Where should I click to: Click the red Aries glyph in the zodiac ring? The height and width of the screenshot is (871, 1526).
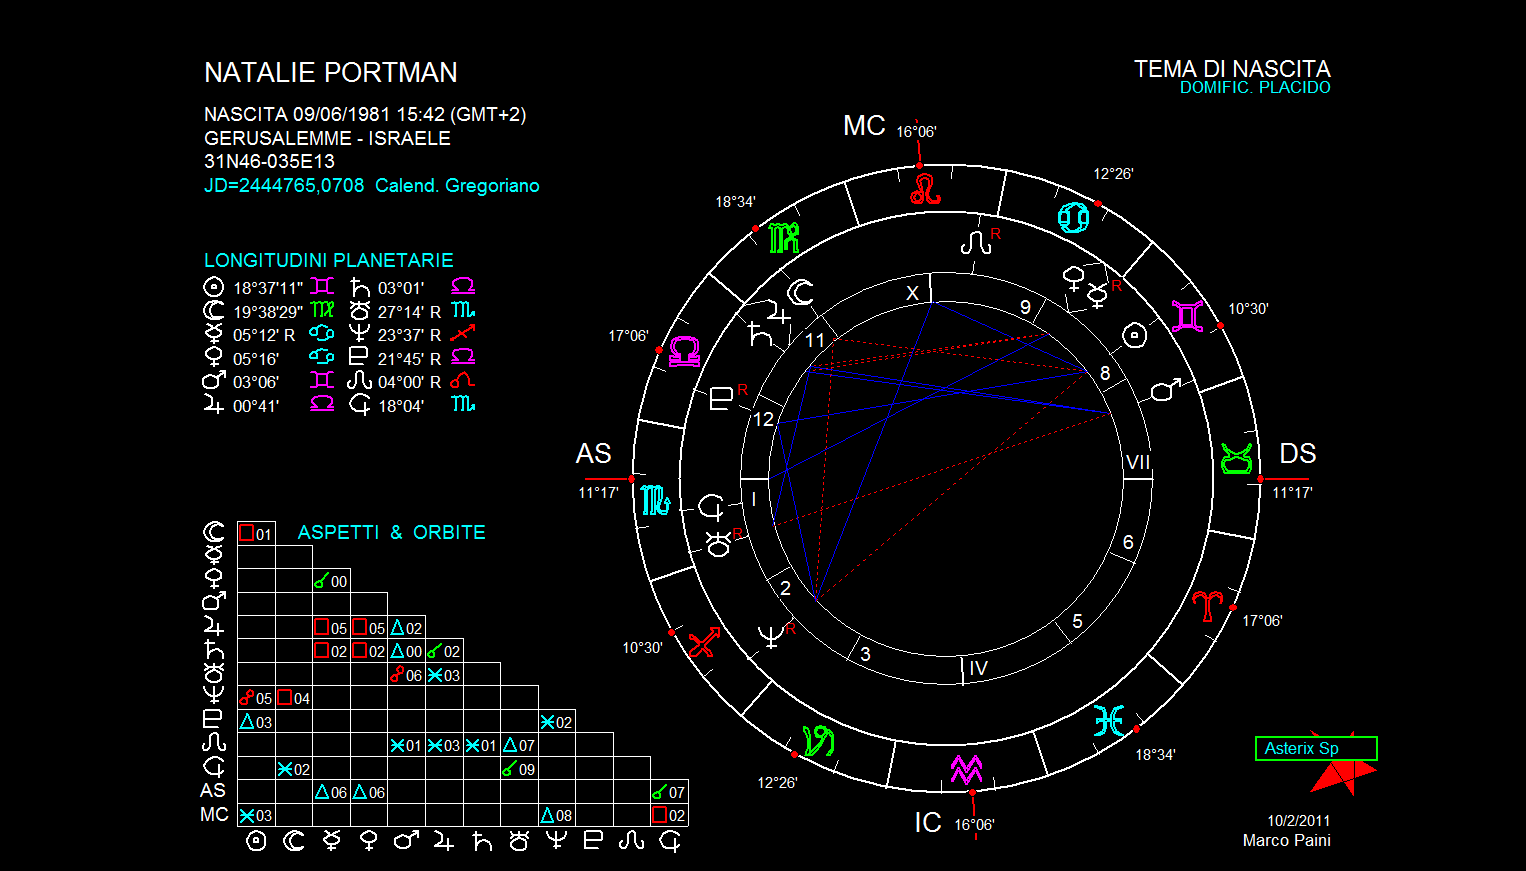[1207, 605]
